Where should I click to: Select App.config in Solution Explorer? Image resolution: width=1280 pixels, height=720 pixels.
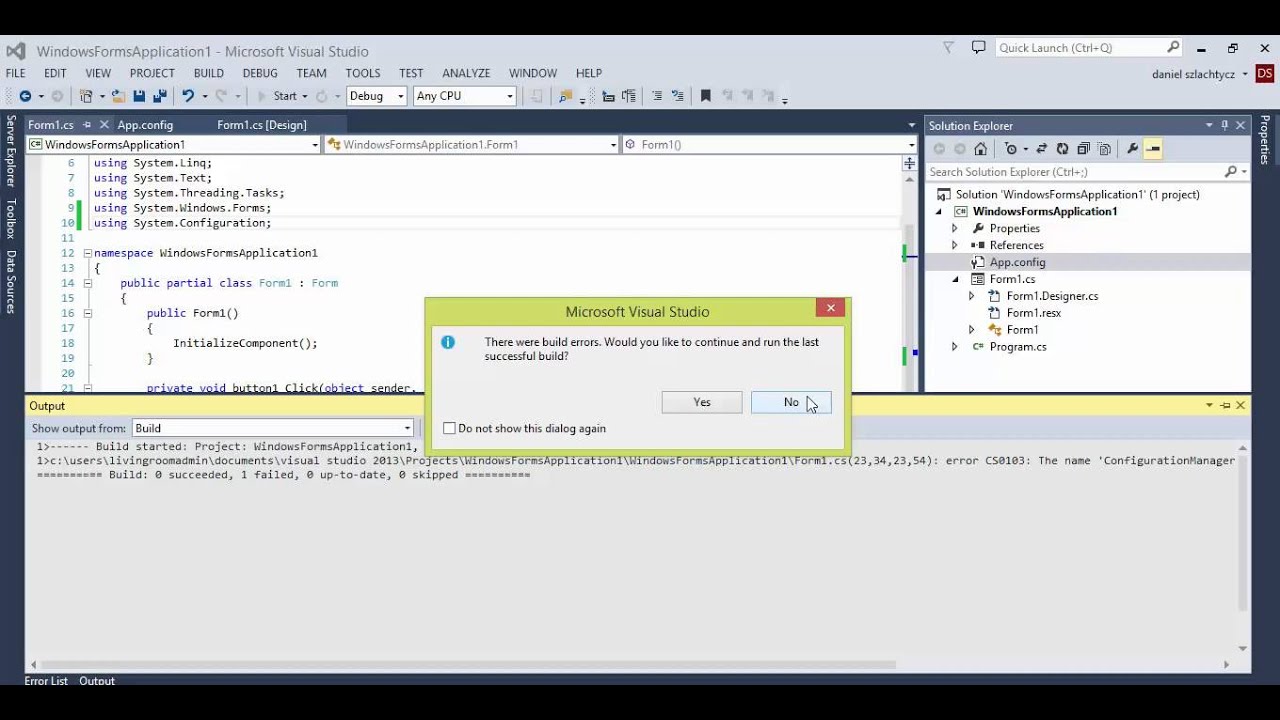pos(1017,262)
